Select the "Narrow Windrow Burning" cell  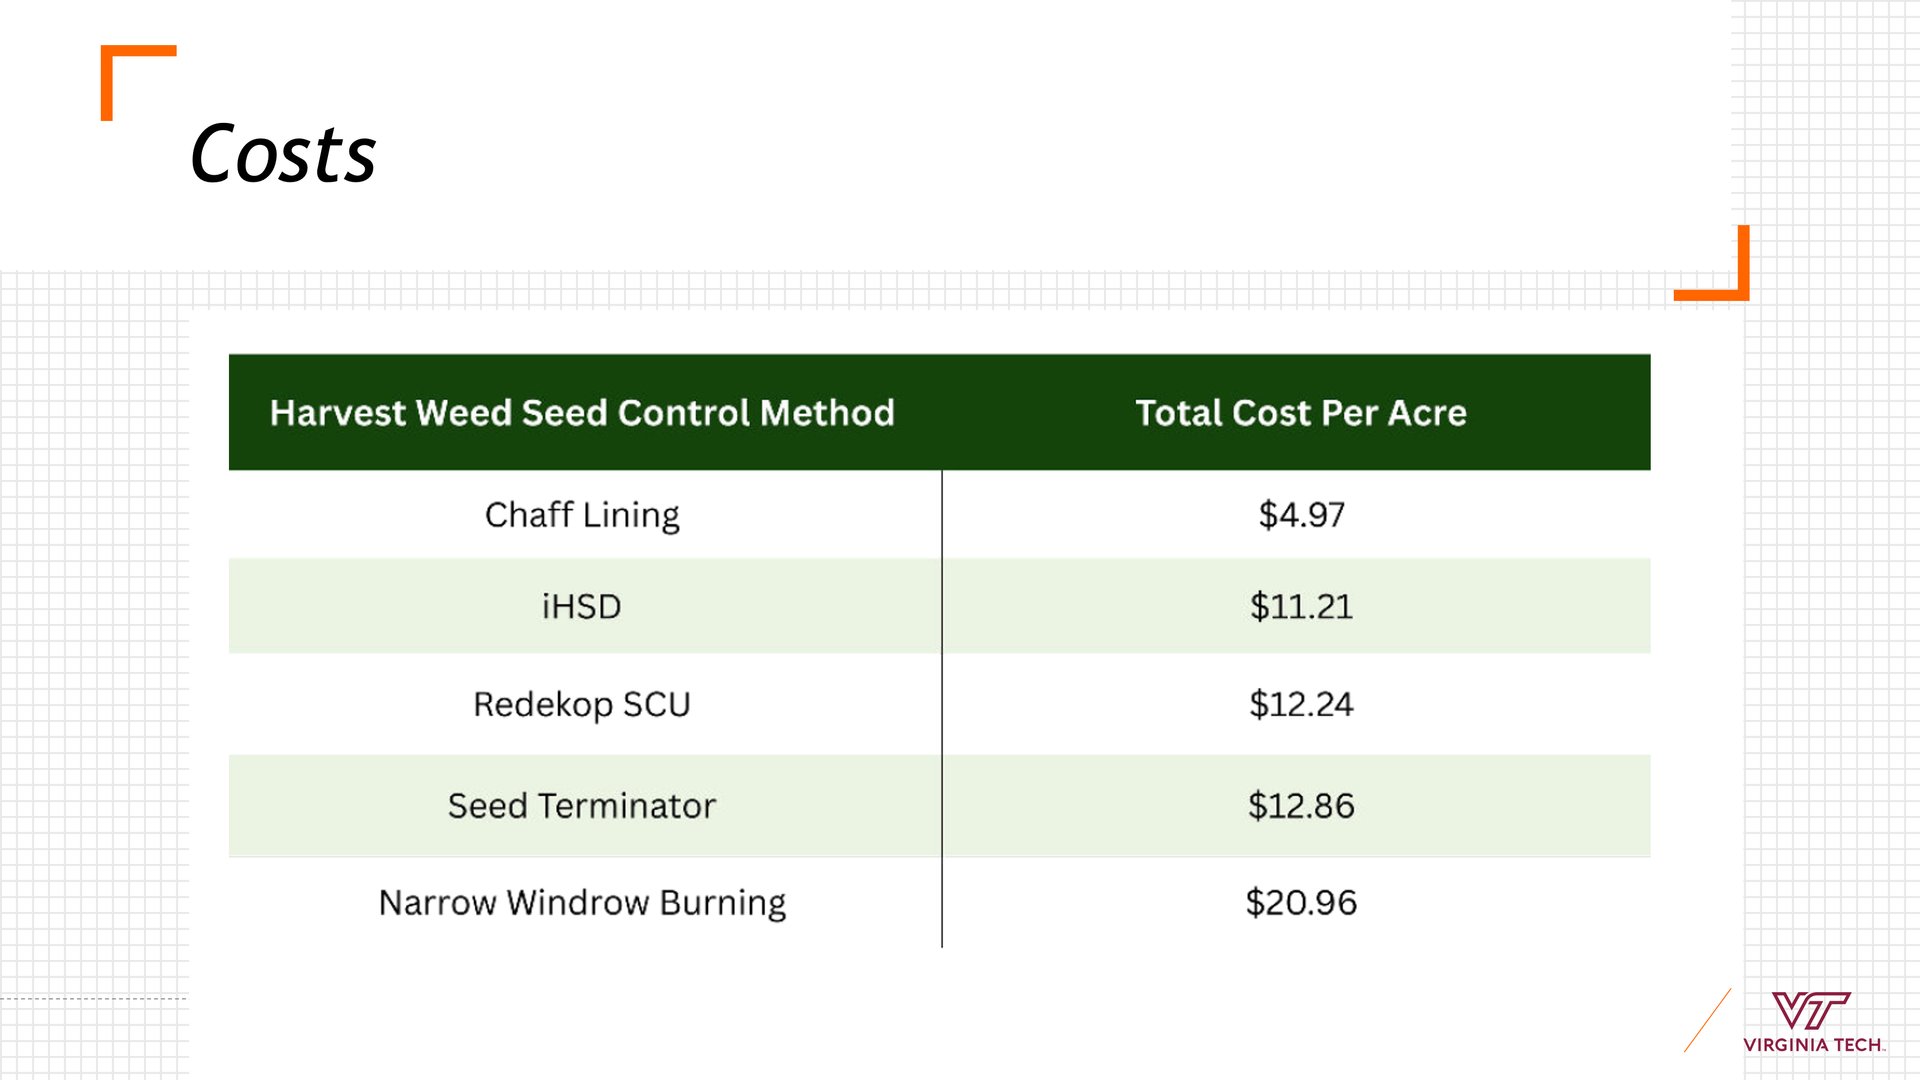(x=582, y=903)
